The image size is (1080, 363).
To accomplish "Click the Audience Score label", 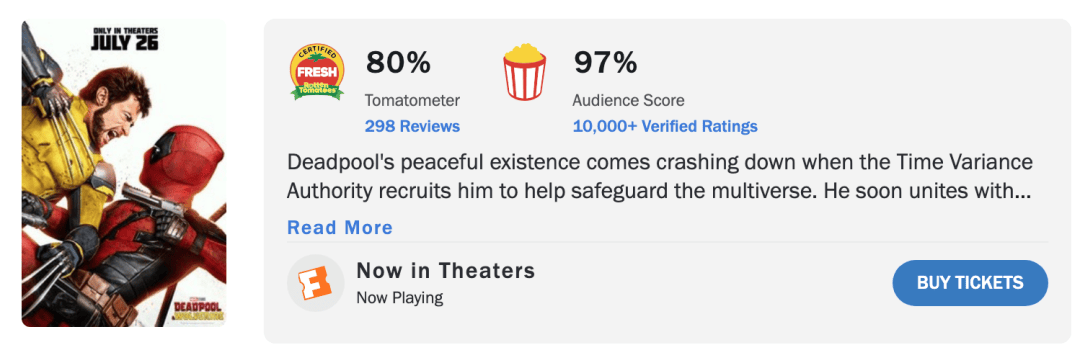I will click(628, 101).
